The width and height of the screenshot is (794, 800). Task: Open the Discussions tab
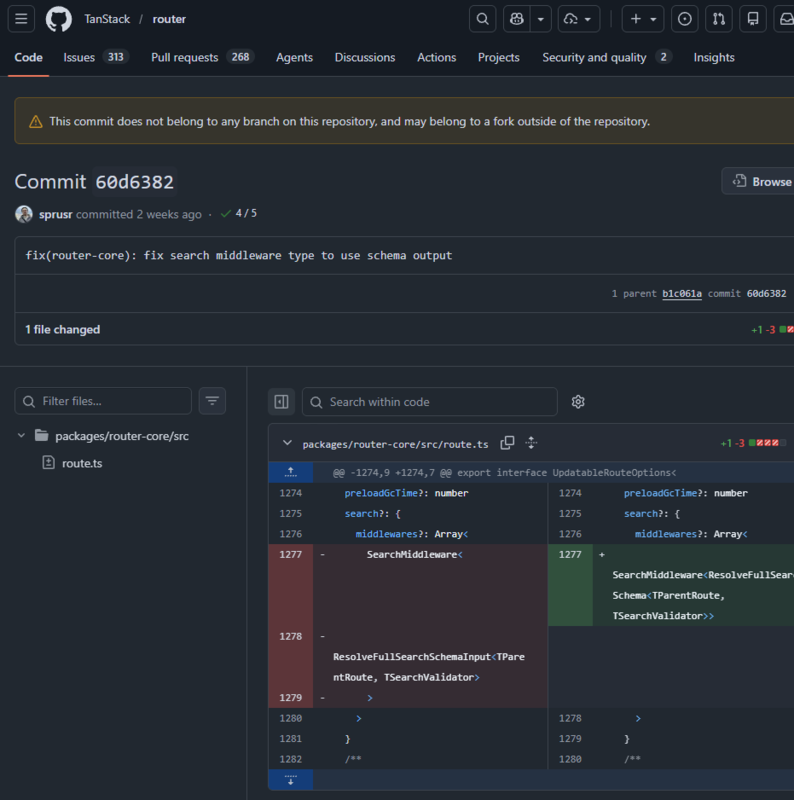pyautogui.click(x=364, y=57)
